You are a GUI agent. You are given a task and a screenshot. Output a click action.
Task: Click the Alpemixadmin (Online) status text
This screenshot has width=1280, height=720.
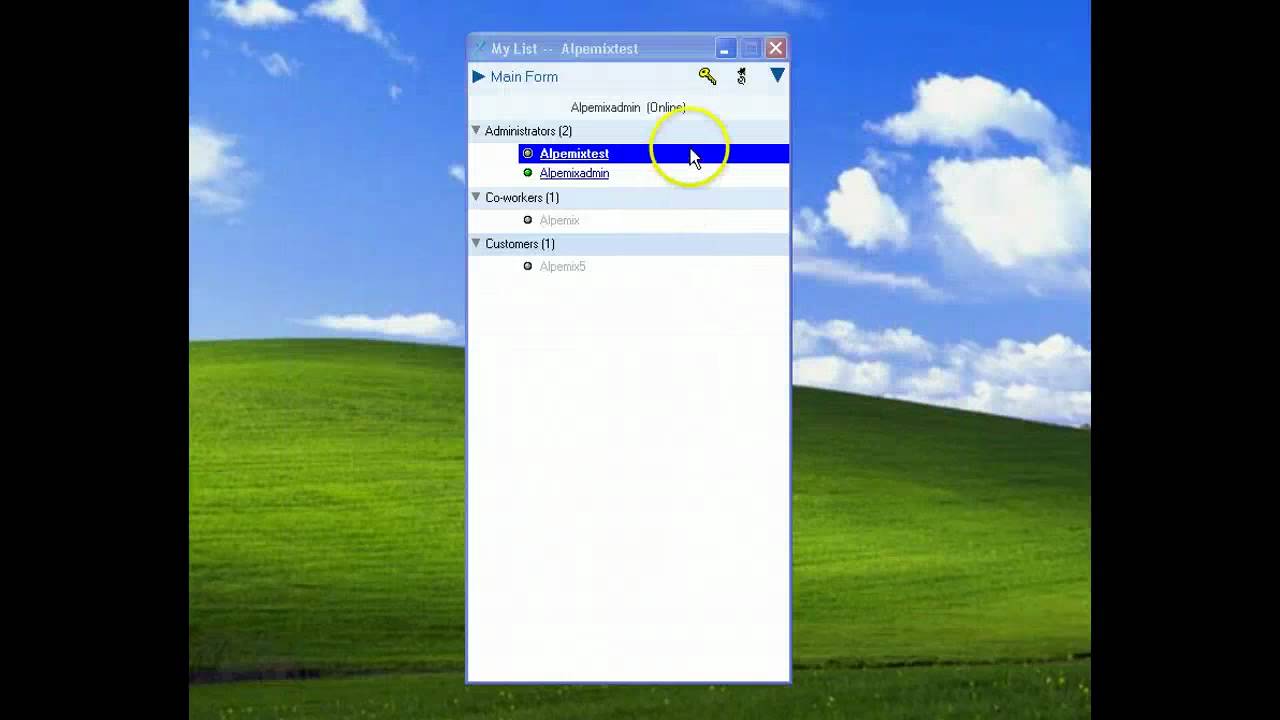[628, 107]
